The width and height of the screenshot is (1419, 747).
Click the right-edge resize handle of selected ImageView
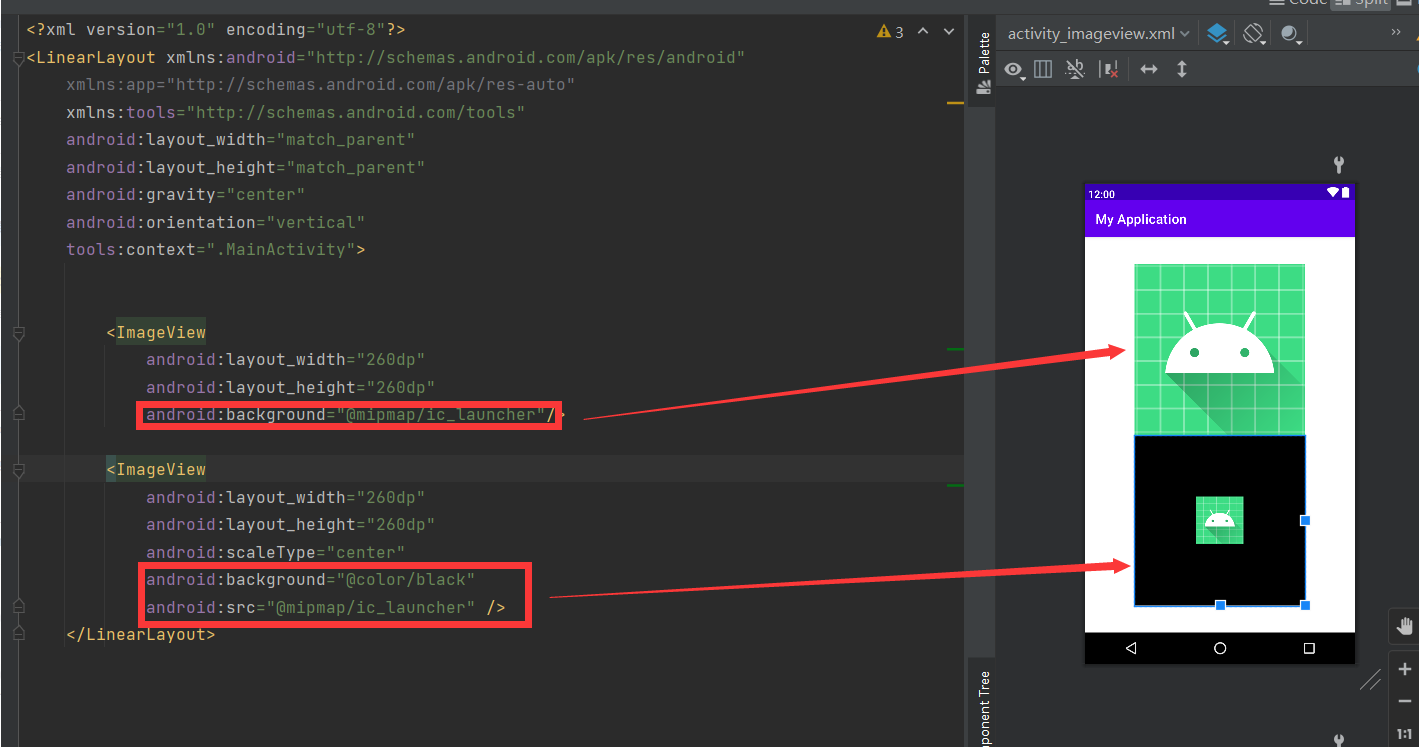point(1305,520)
